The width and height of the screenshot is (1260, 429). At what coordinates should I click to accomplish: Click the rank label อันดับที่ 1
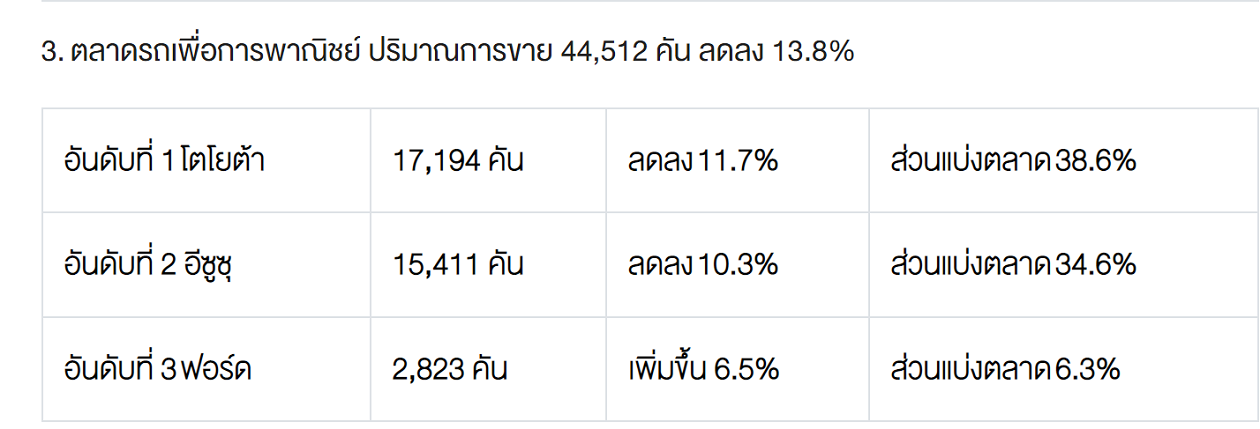[x=119, y=161]
